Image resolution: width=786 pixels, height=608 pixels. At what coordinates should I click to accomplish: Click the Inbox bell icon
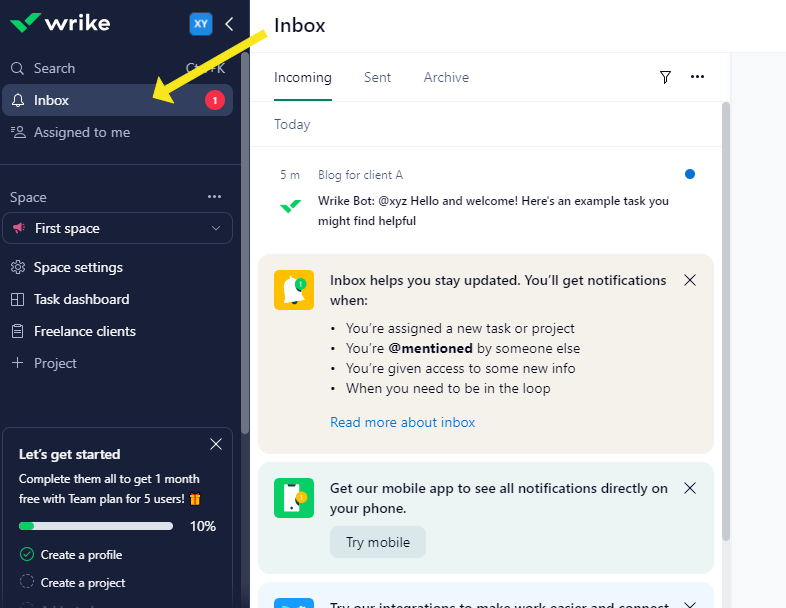[x=18, y=100]
